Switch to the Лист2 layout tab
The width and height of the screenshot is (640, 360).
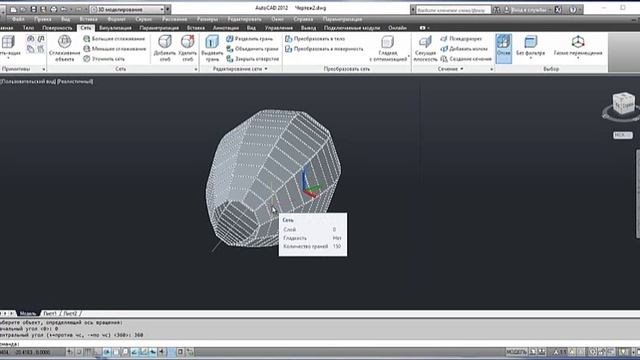(x=70, y=313)
